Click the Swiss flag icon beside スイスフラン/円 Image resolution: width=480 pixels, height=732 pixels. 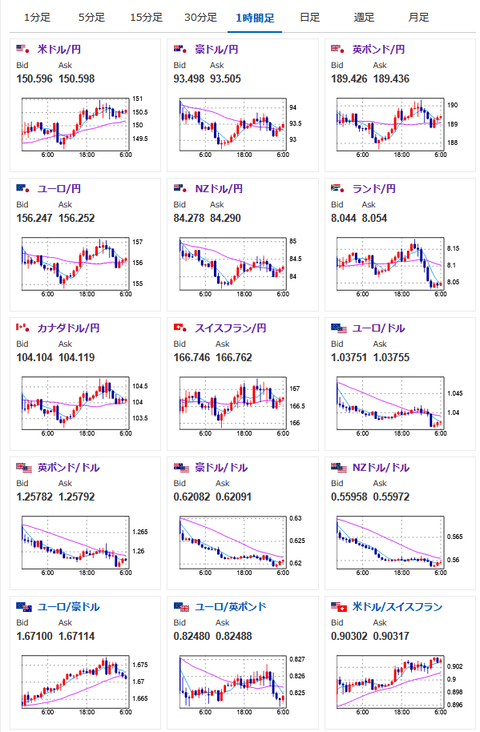pyautogui.click(x=181, y=327)
